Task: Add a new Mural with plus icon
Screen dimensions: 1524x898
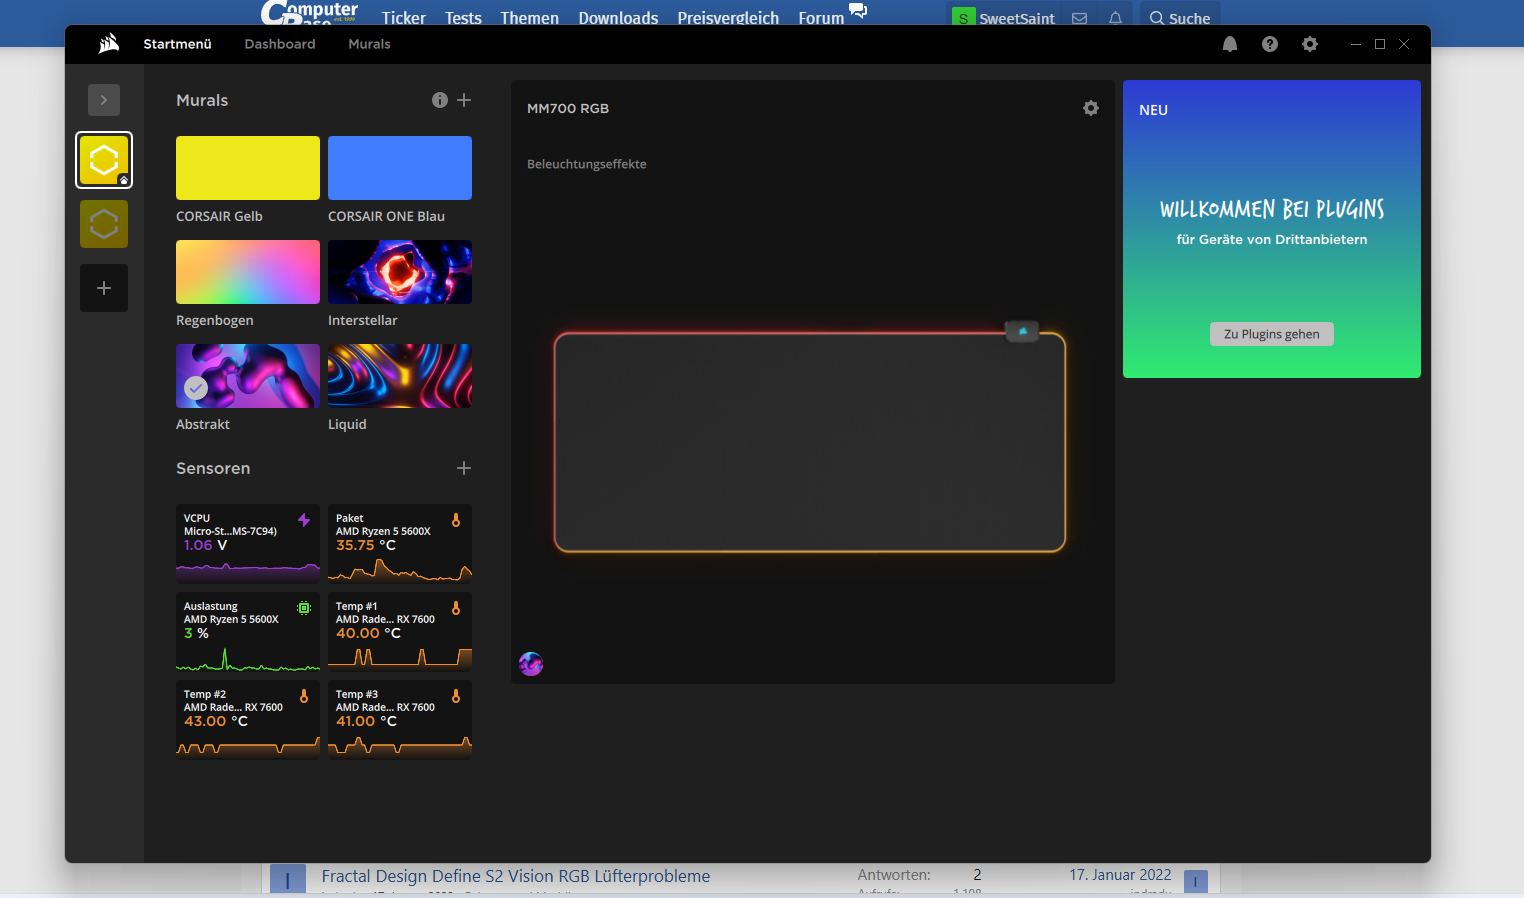Action: pyautogui.click(x=464, y=100)
